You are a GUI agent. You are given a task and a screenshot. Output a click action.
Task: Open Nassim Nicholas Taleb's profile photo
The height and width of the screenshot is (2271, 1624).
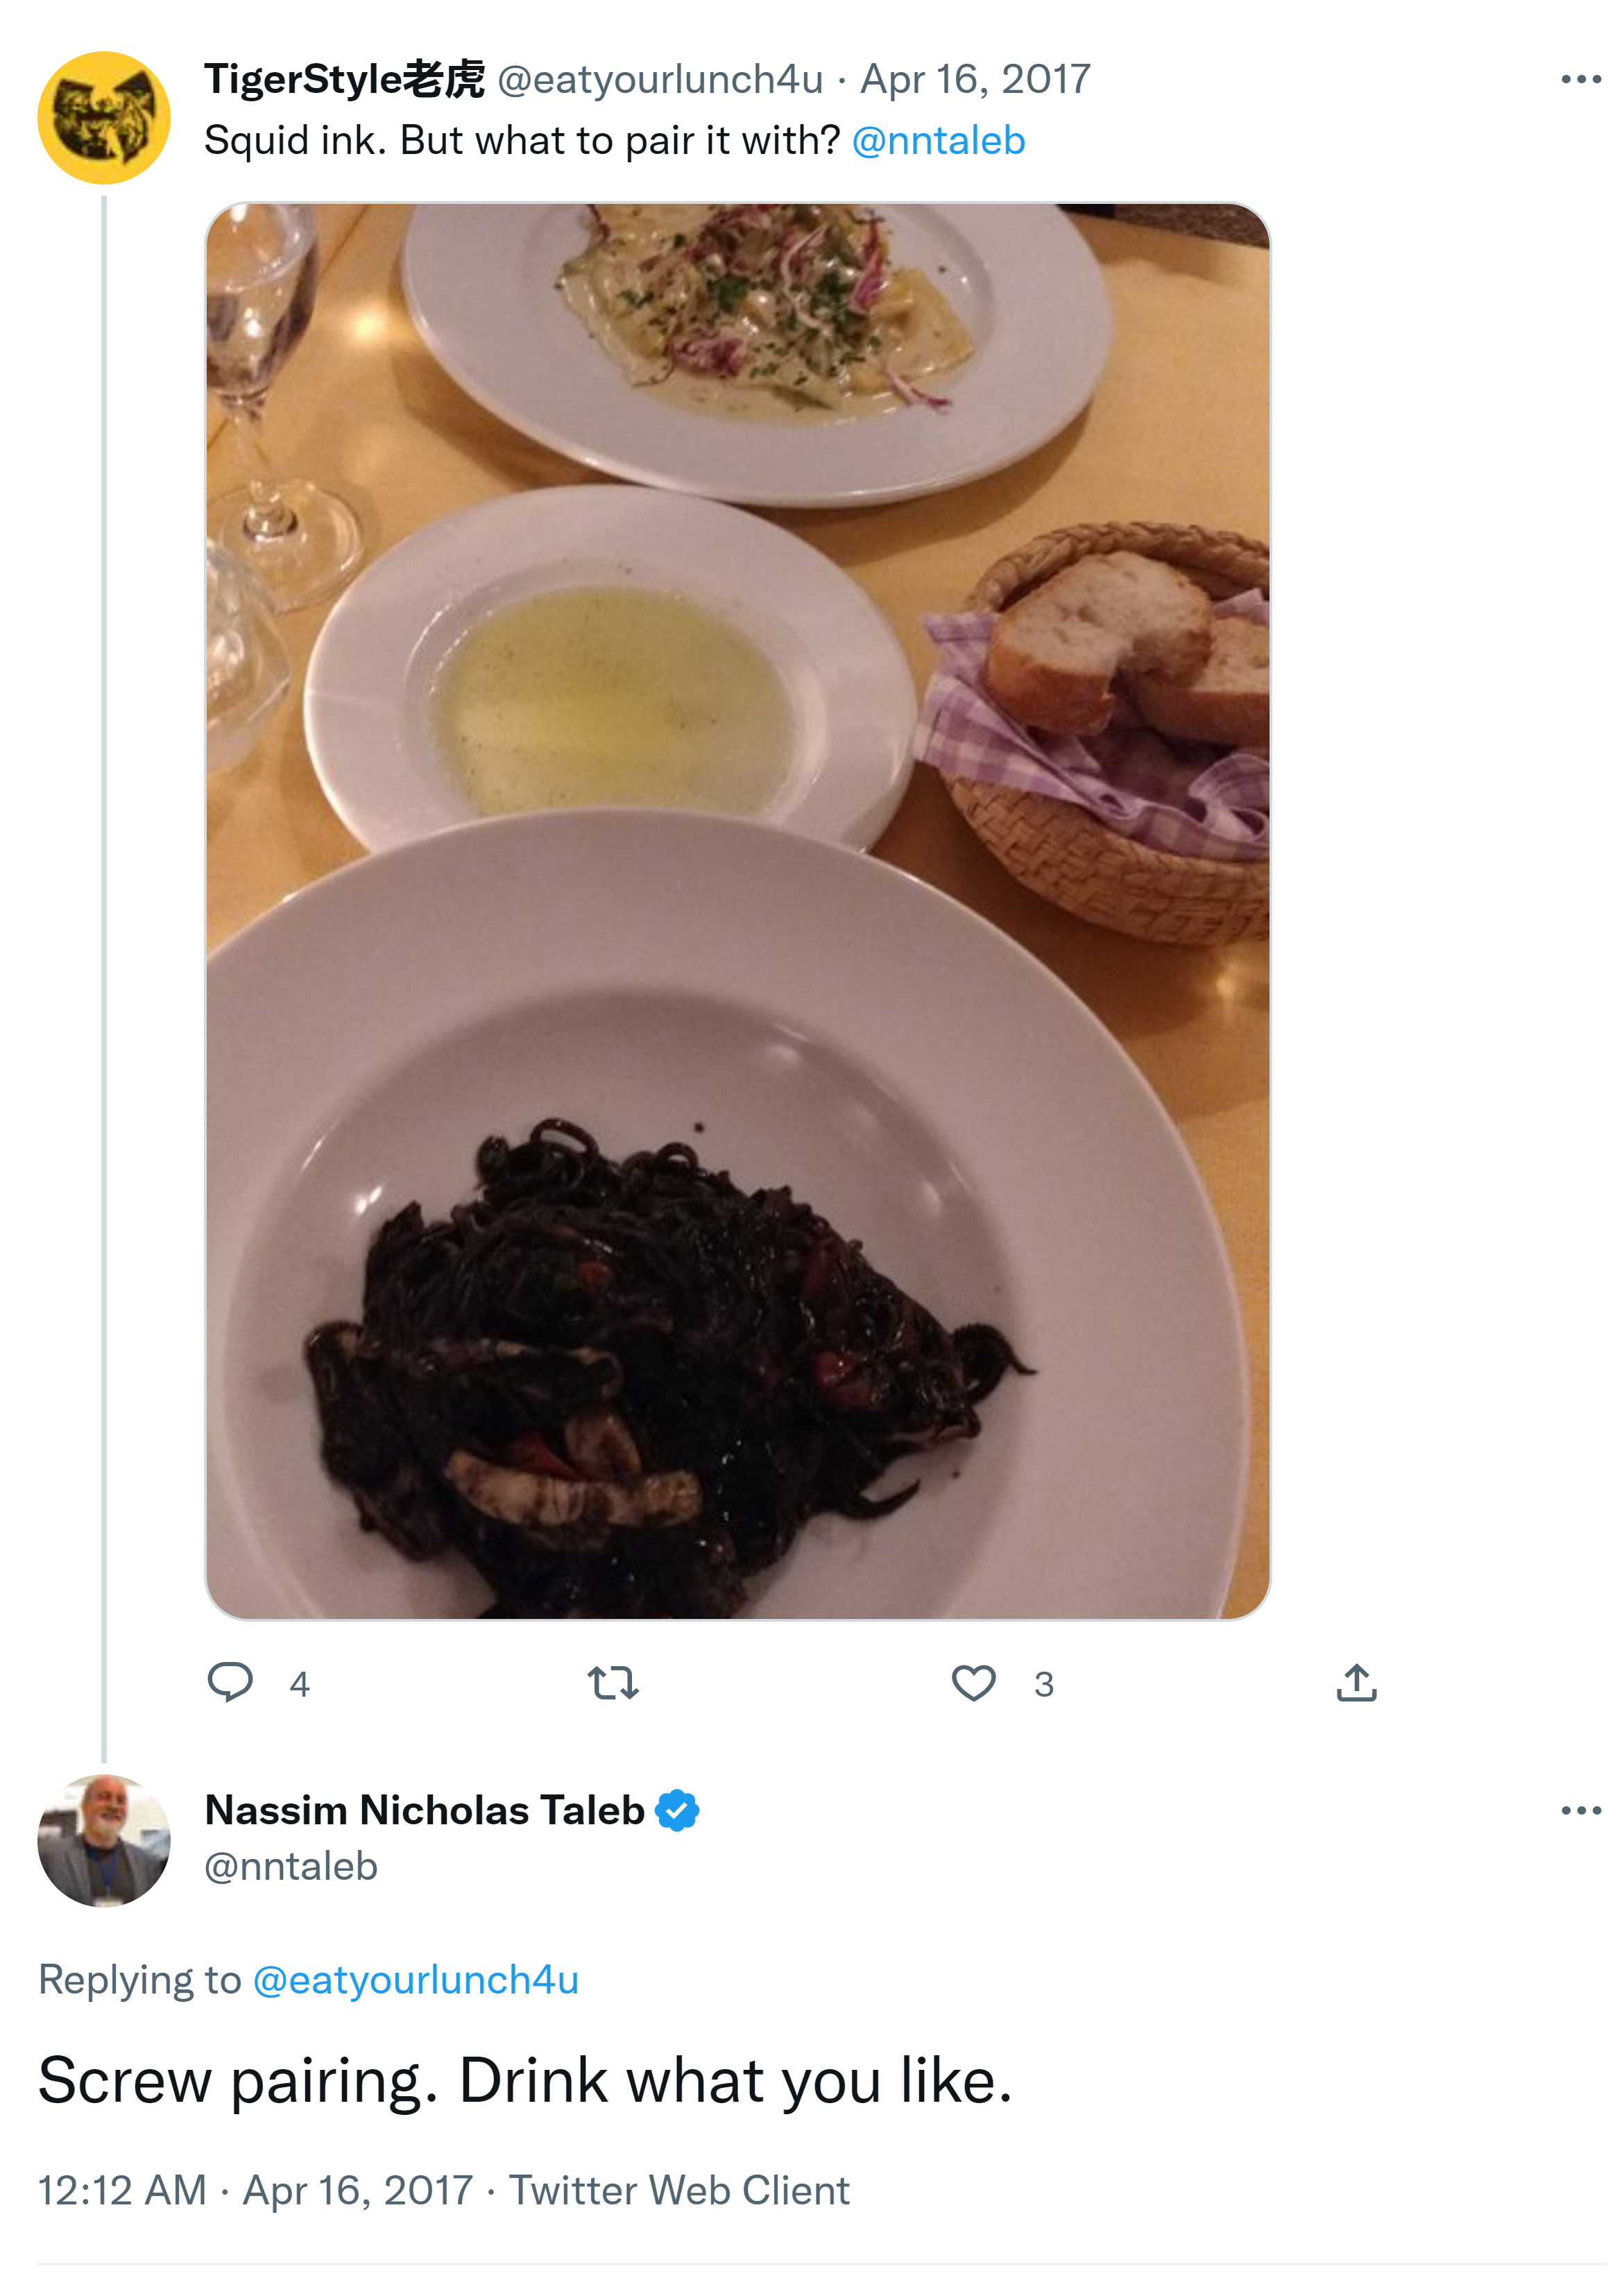104,1840
